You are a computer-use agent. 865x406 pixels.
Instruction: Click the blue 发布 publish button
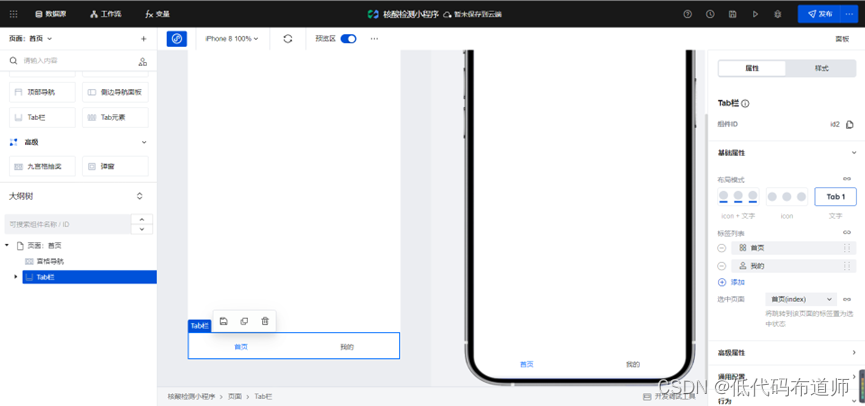tap(819, 14)
